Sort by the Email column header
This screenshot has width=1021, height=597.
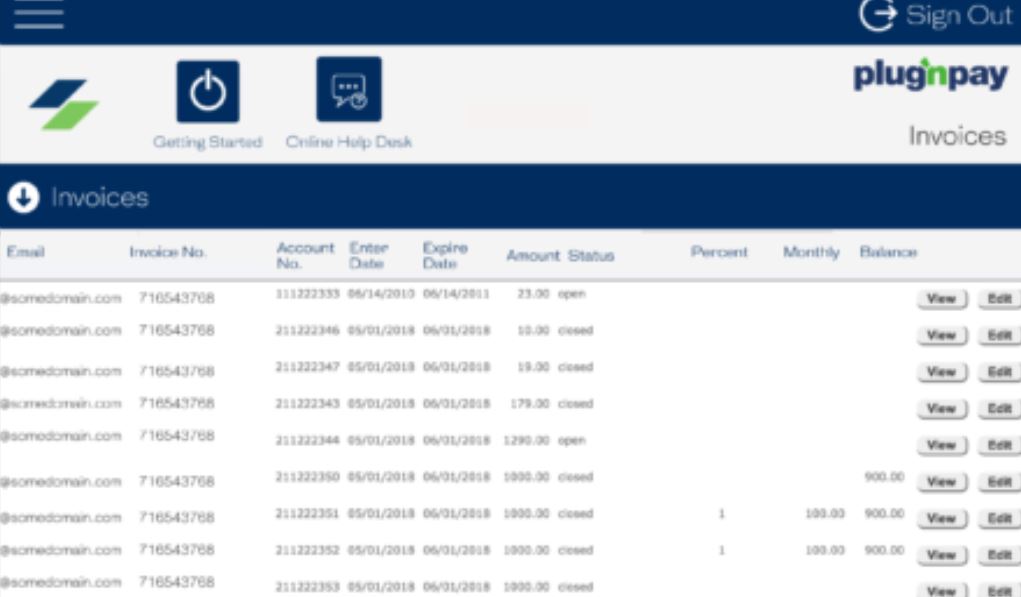[25, 252]
